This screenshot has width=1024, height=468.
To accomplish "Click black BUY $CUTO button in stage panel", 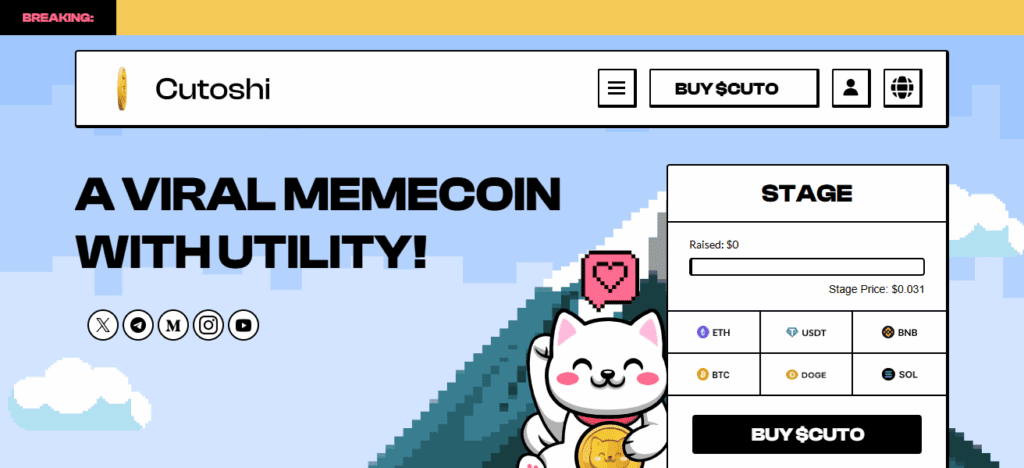I will [807, 434].
